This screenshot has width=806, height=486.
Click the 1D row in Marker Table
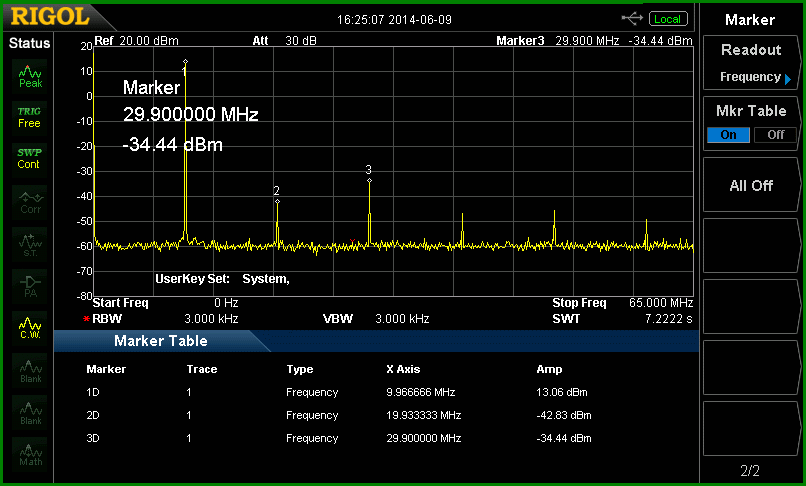339,392
